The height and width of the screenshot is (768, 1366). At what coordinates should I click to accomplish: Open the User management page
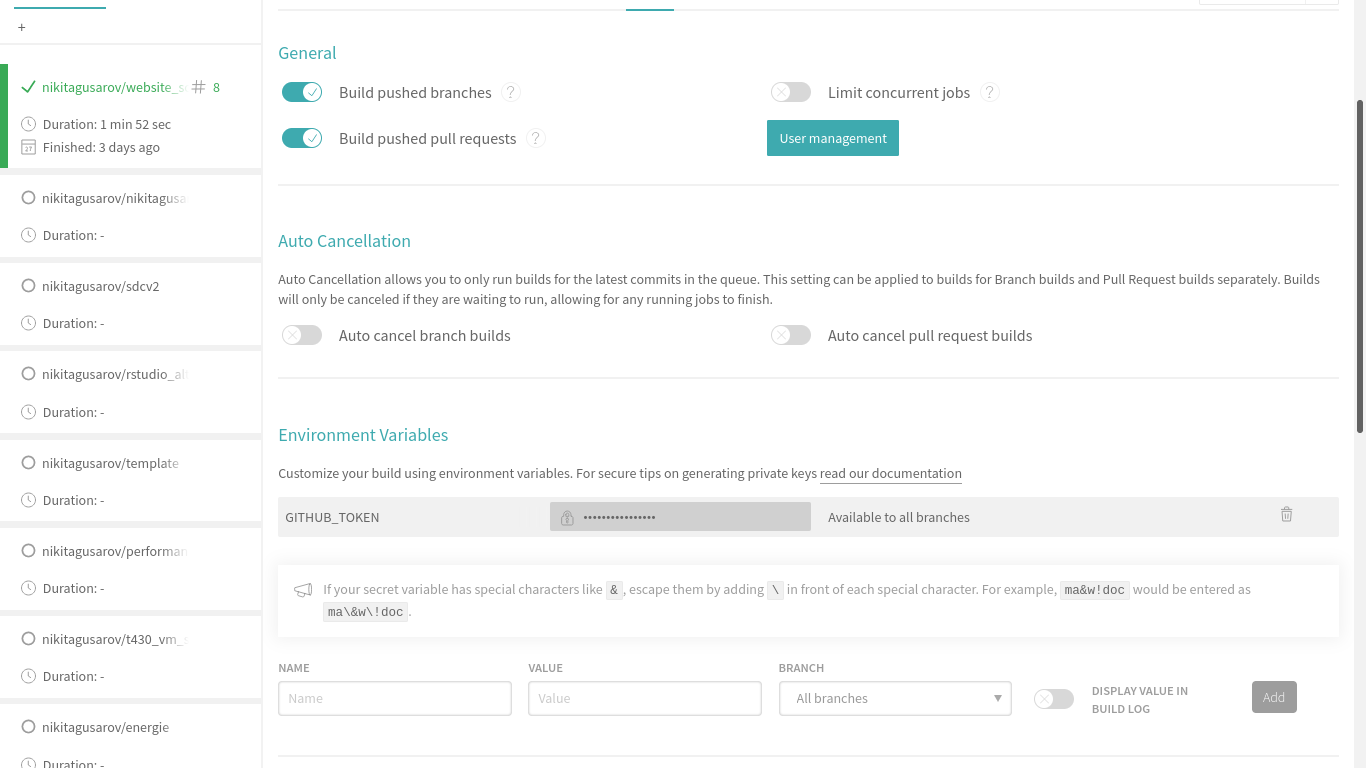(x=832, y=138)
